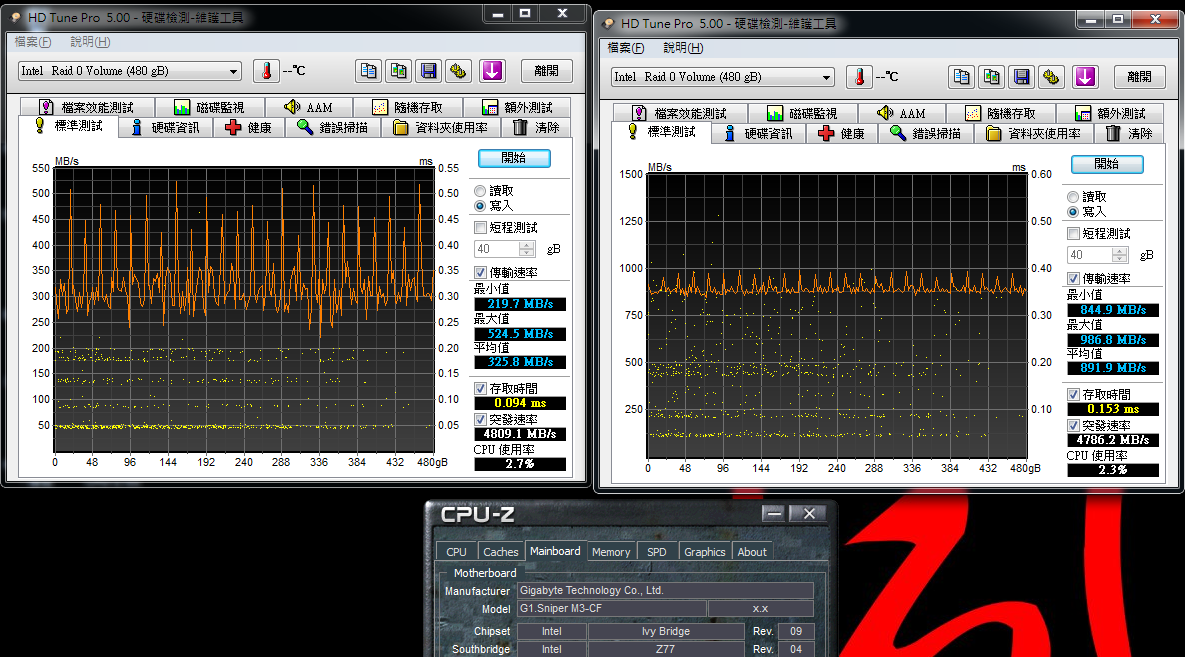
Task: Open 資料夾使用率 folder usage tab in left window
Action: [441, 128]
